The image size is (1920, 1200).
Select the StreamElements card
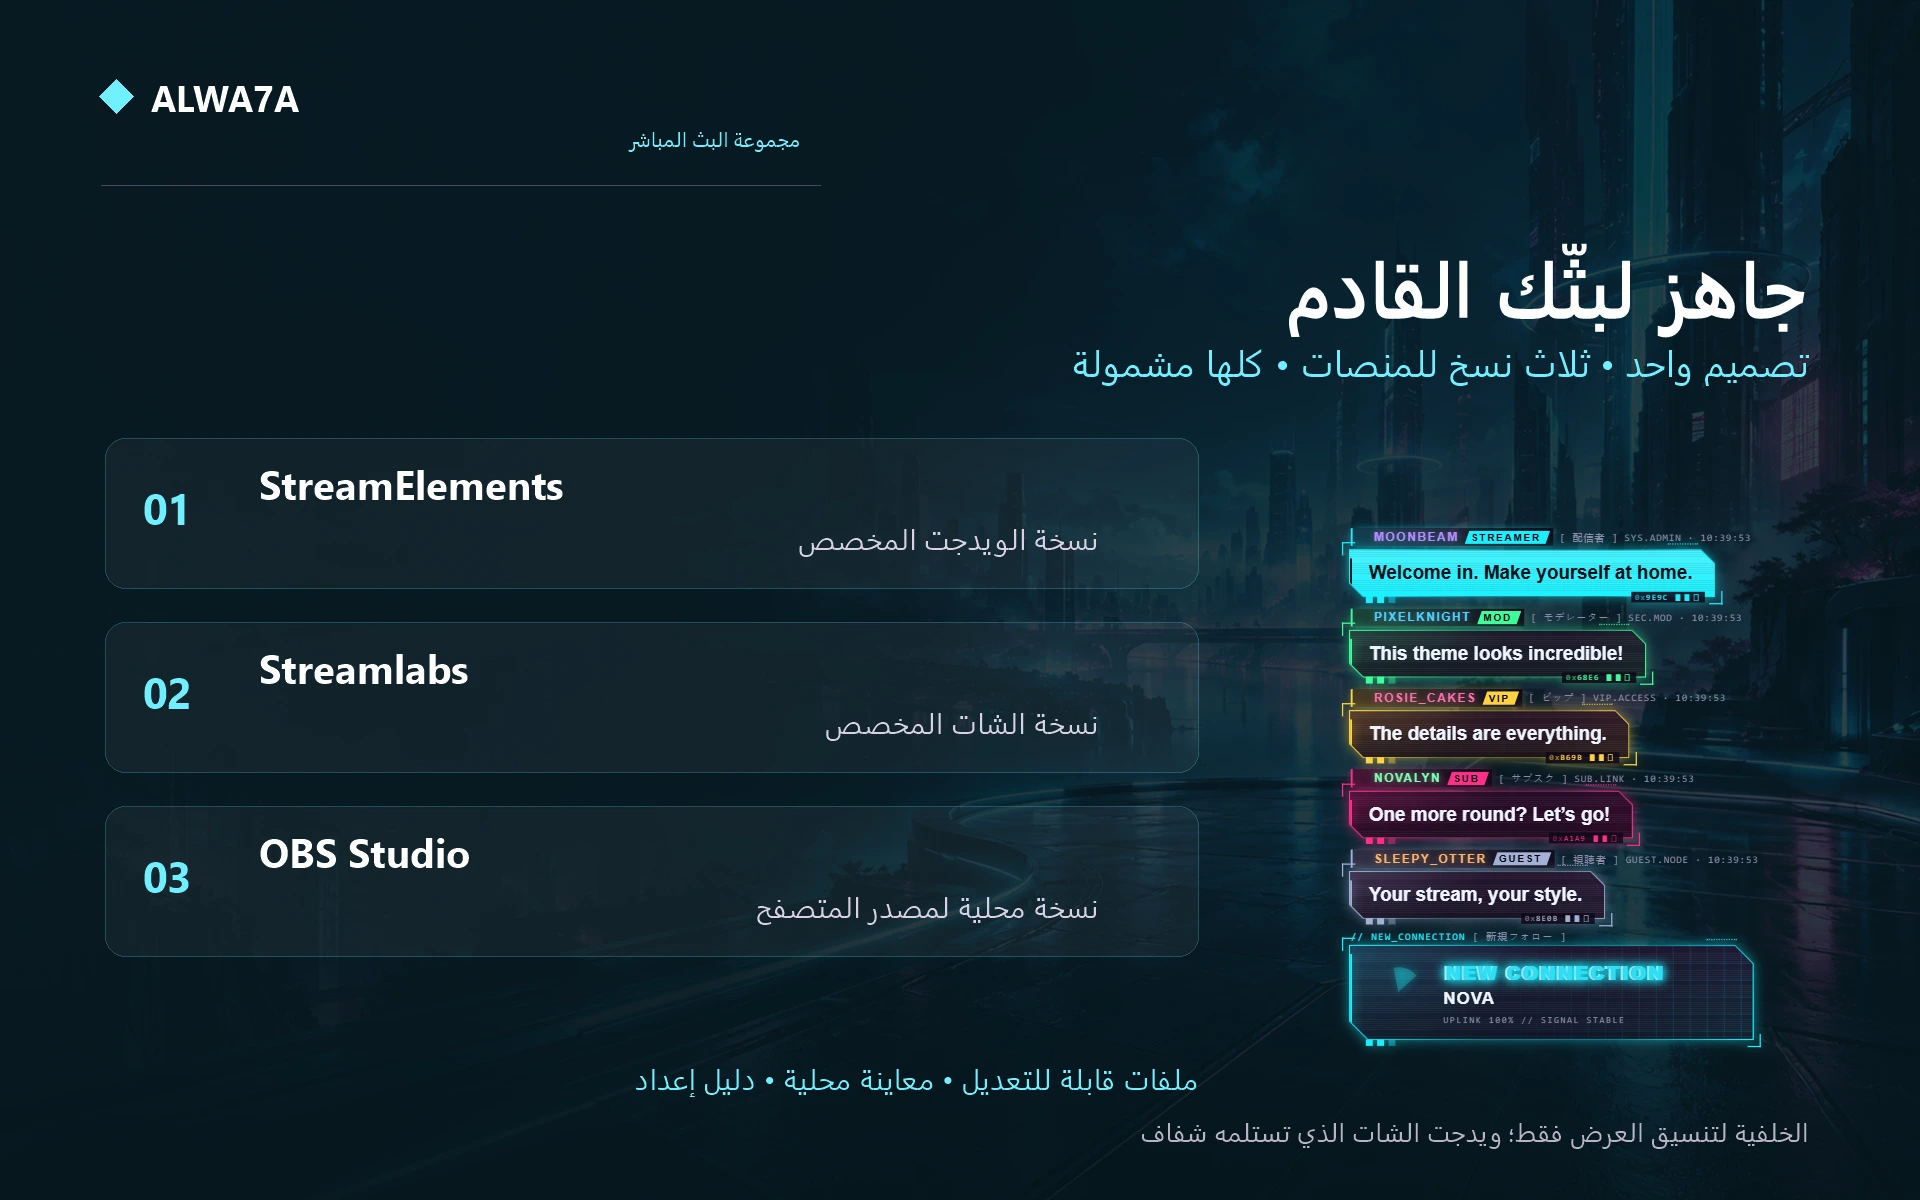click(652, 513)
